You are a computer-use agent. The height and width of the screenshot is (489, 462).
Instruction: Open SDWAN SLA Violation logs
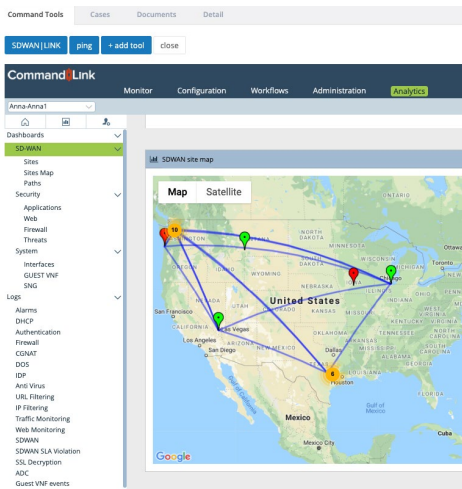click(48, 451)
